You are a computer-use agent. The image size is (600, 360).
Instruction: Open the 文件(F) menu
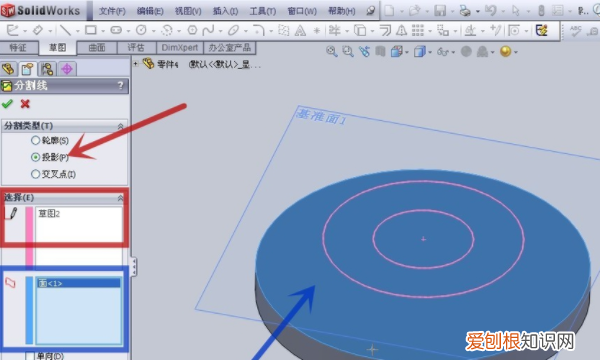112,11
